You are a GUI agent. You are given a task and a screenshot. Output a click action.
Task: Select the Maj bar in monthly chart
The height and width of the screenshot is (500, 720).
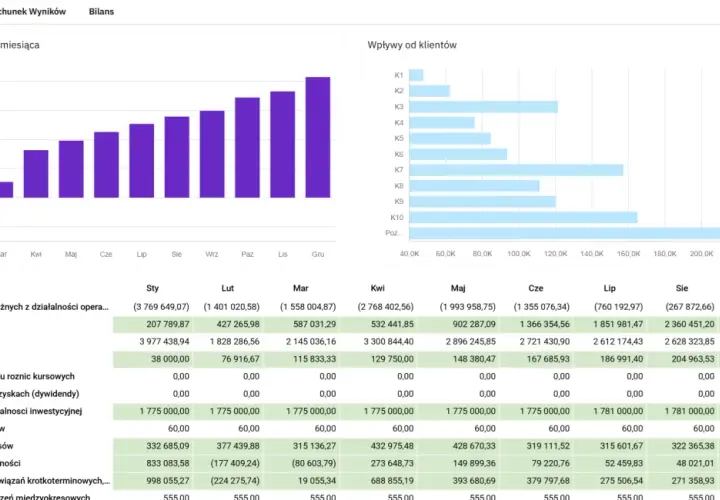click(71, 169)
